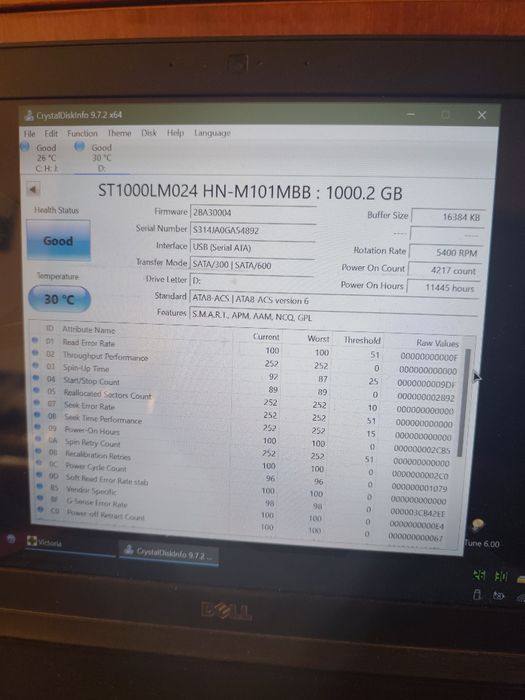Select the Recalibration Retries attribute name
Viewport: 525px width, 700px height.
click(x=98, y=455)
